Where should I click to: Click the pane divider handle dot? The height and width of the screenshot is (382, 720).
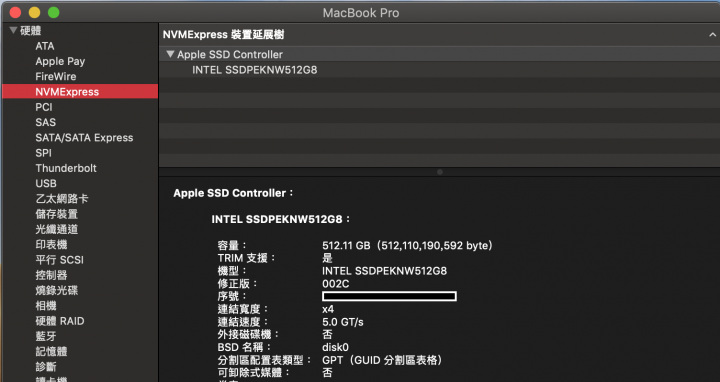[440, 172]
